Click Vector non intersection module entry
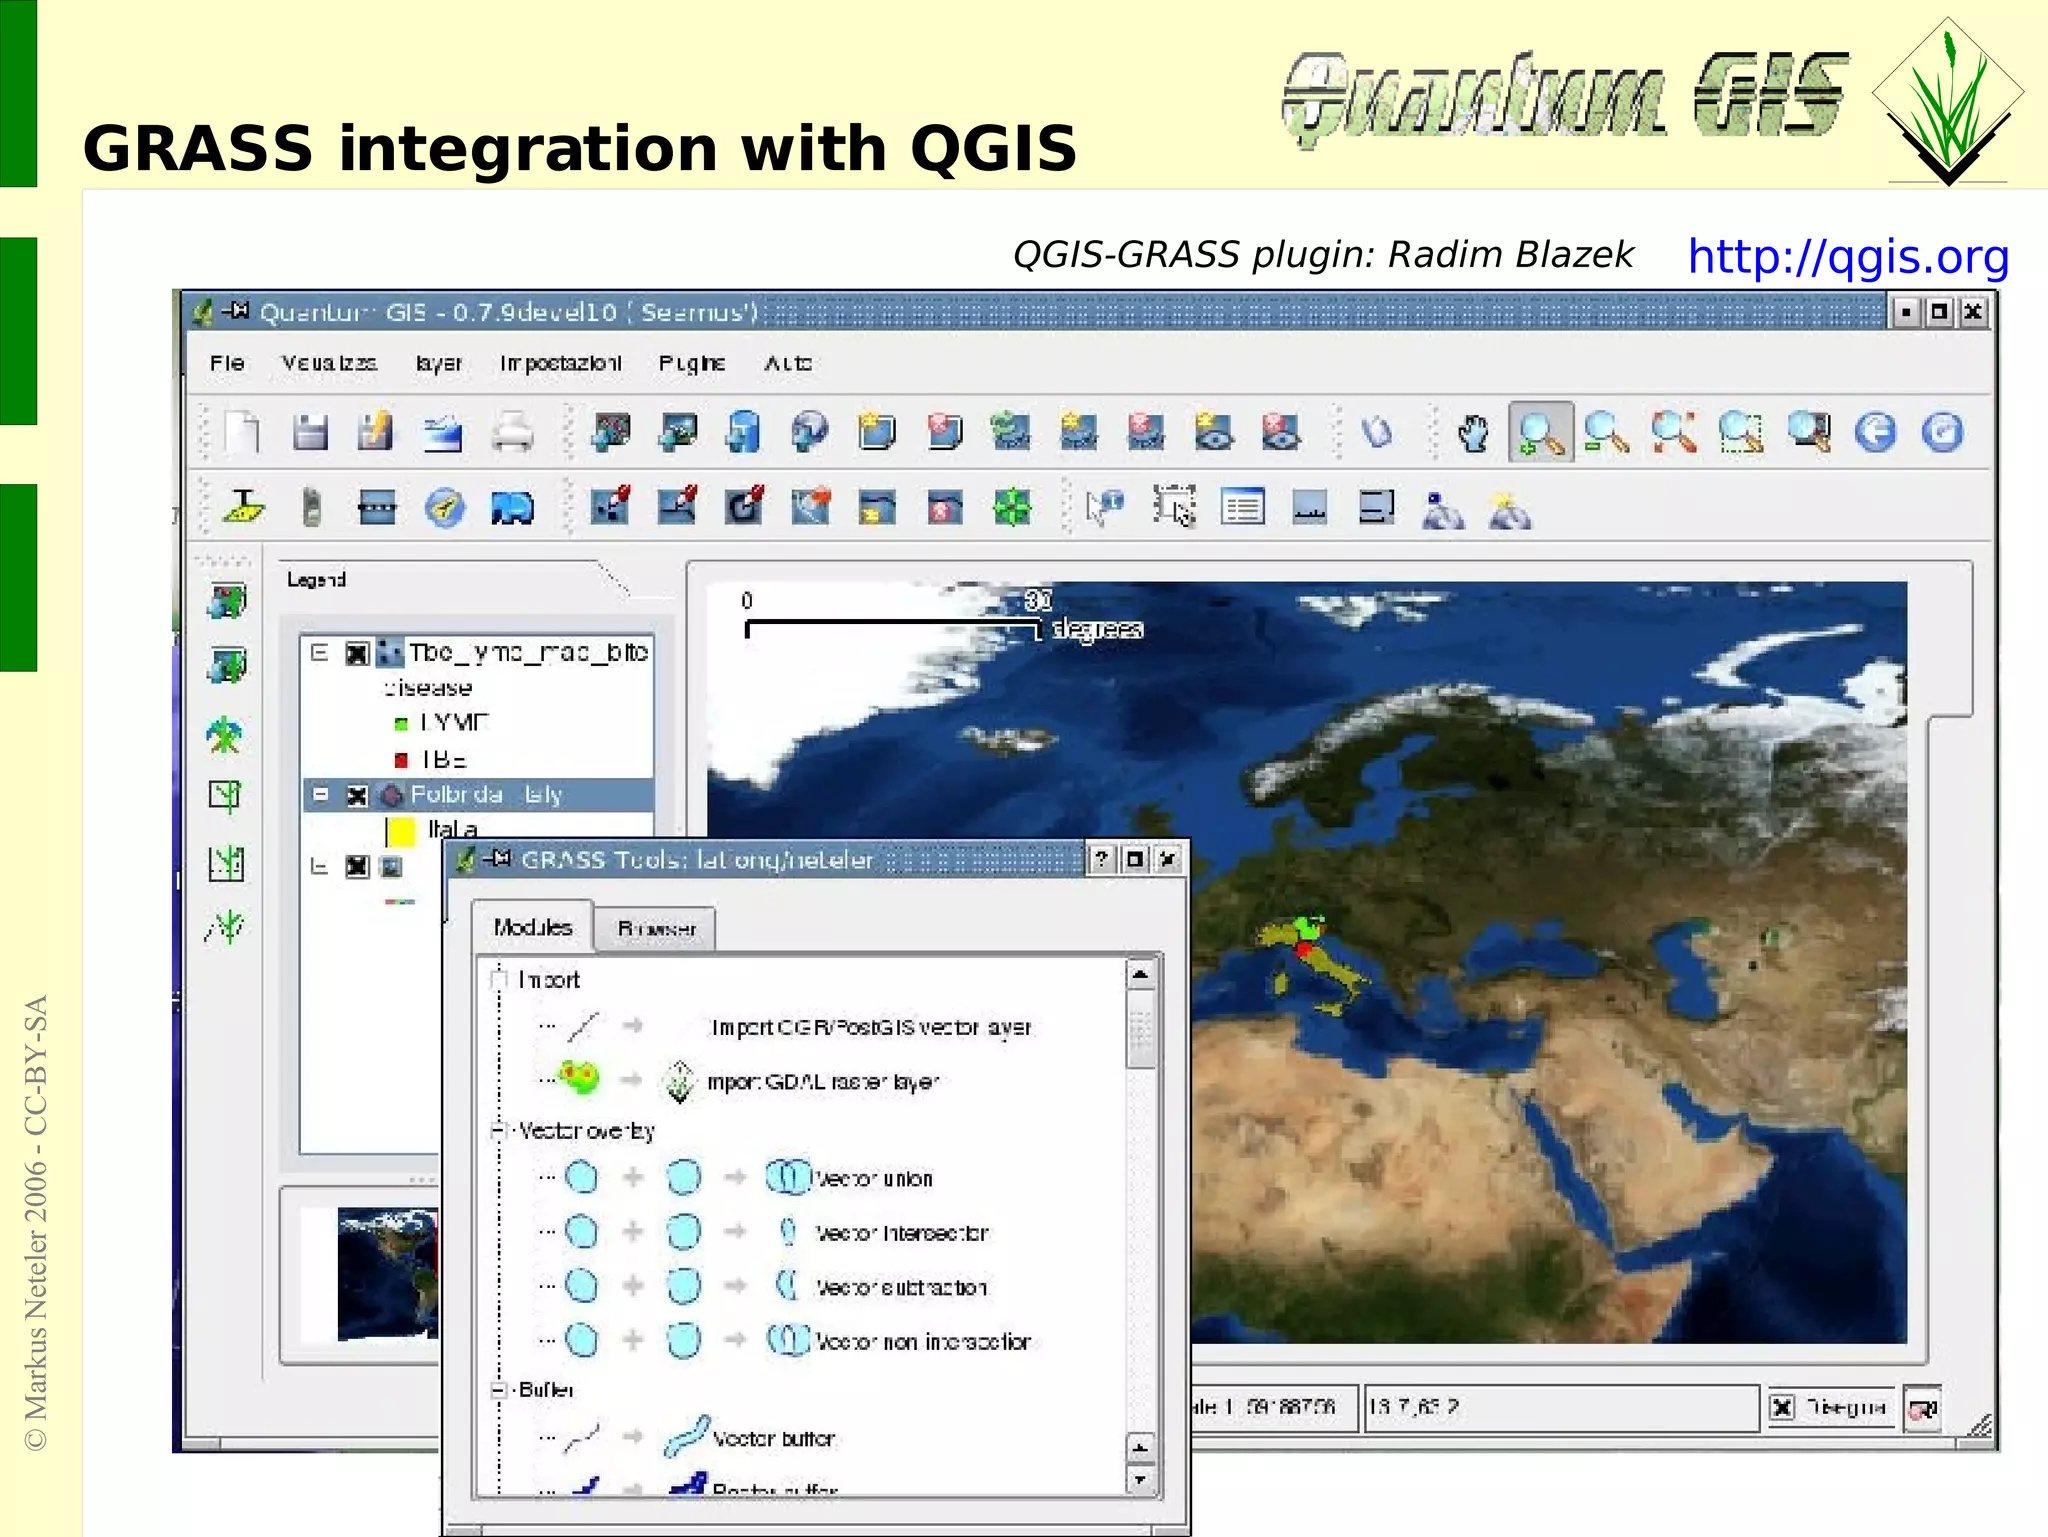Image resolution: width=2048 pixels, height=1537 pixels. 922,1342
